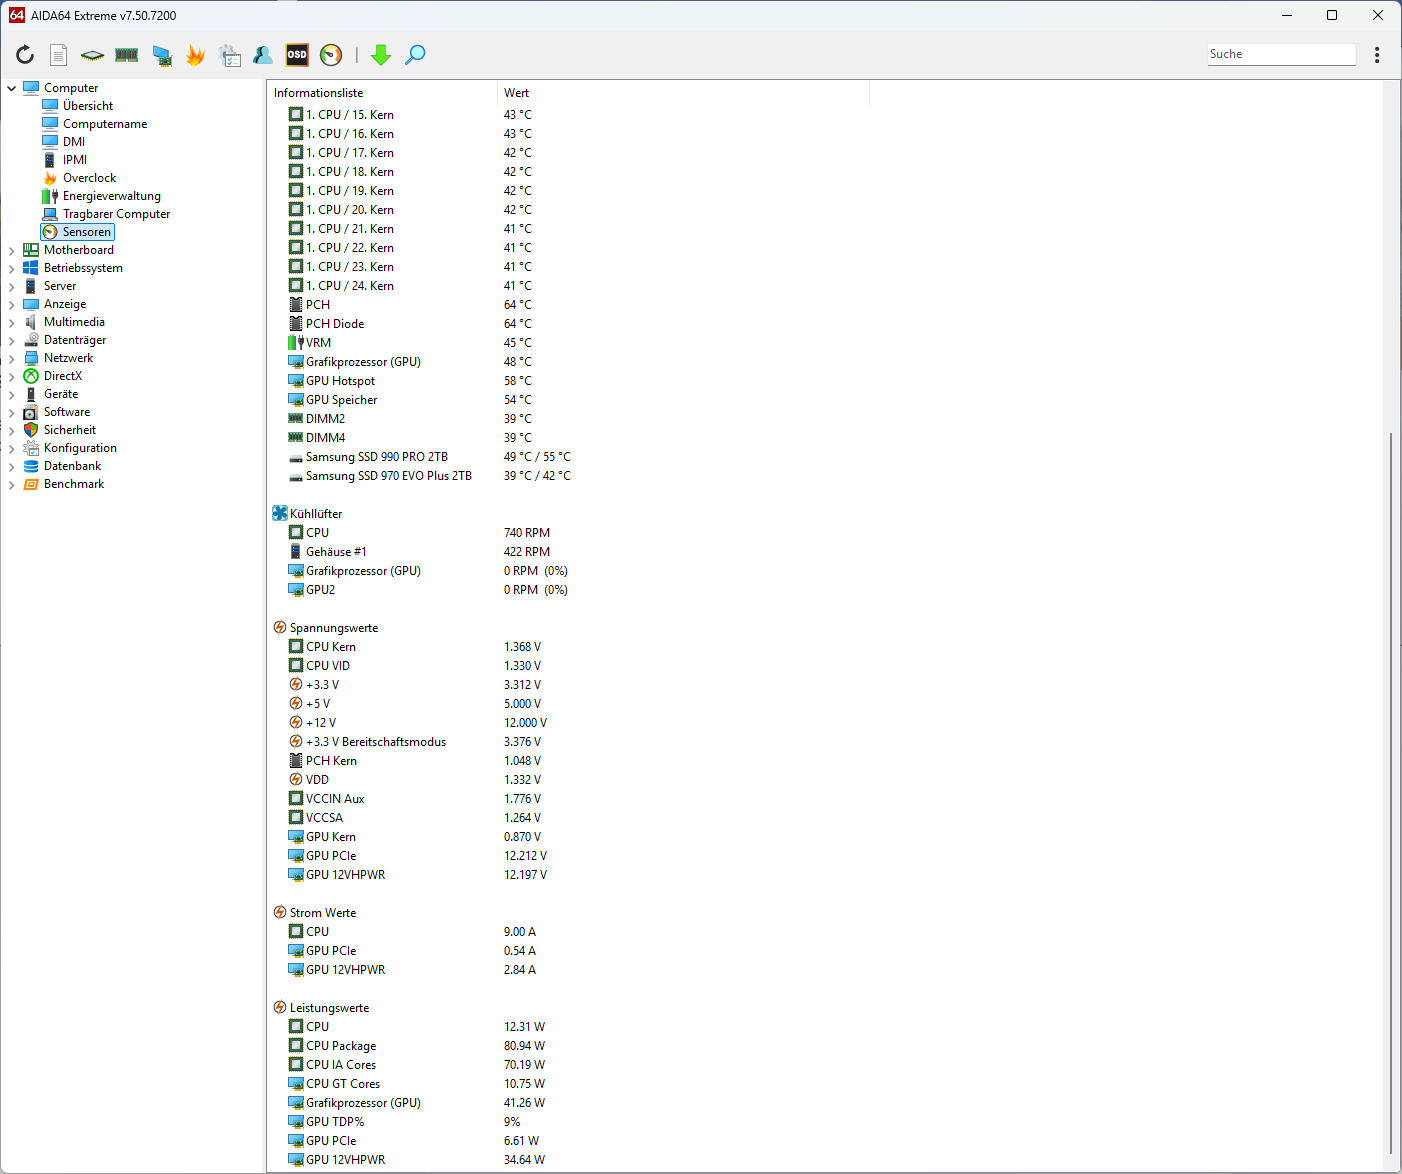This screenshot has height=1174, width=1402.
Task: Click the Sicherheit shield icon
Action: pyautogui.click(x=31, y=430)
